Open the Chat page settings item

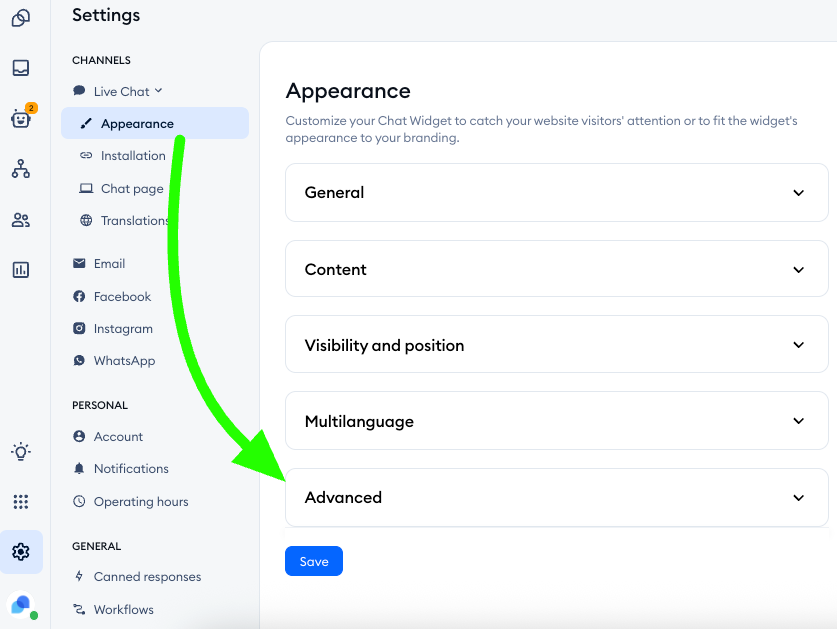click(131, 188)
